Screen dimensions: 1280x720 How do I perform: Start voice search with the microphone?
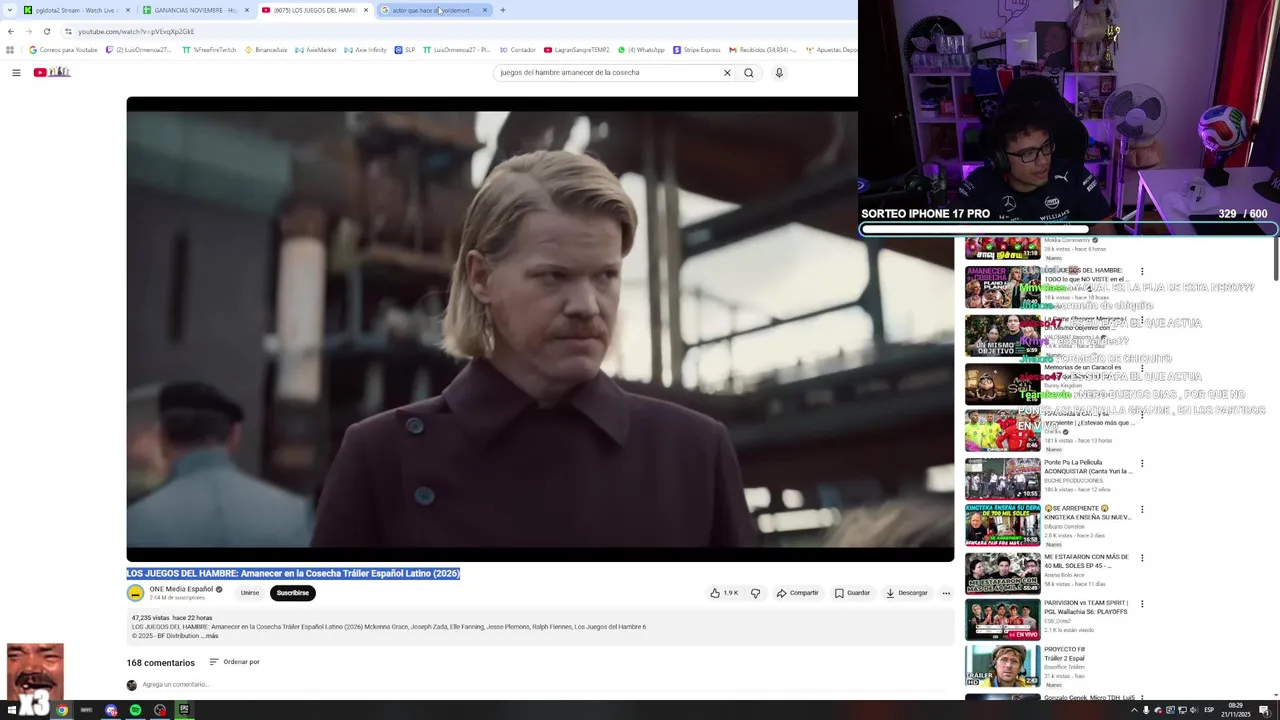coord(779,72)
